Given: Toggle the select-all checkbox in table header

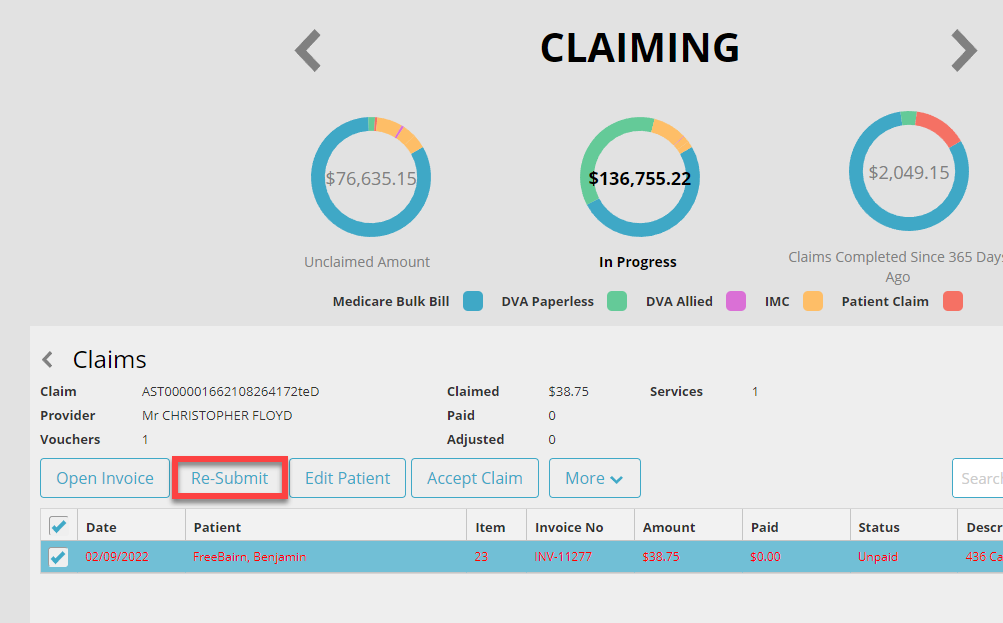Looking at the screenshot, I should click(x=58, y=526).
